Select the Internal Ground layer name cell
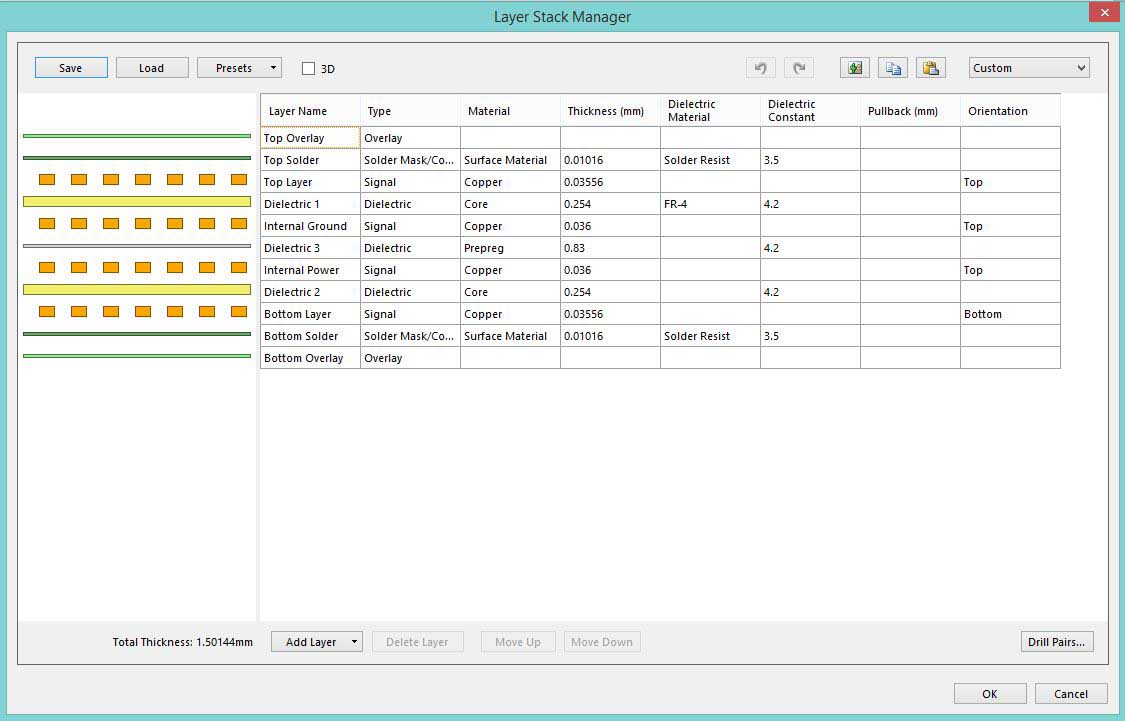 coord(310,226)
